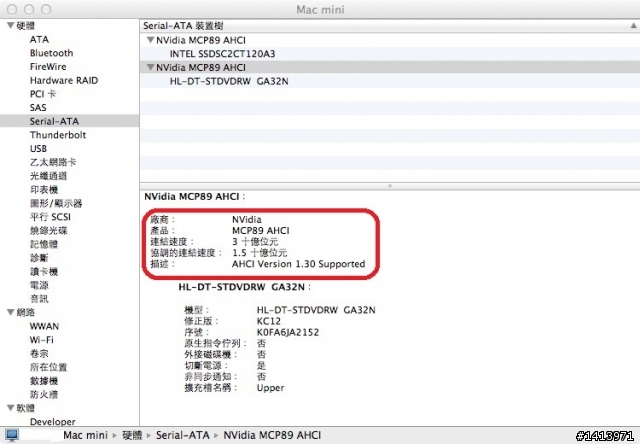The width and height of the screenshot is (640, 444).
Task: Click NVidia MCP89 AHCI in path bar
Action: 272,435
